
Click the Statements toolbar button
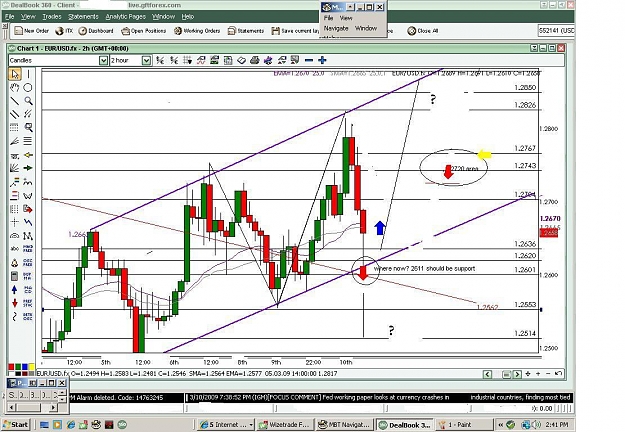tap(246, 31)
